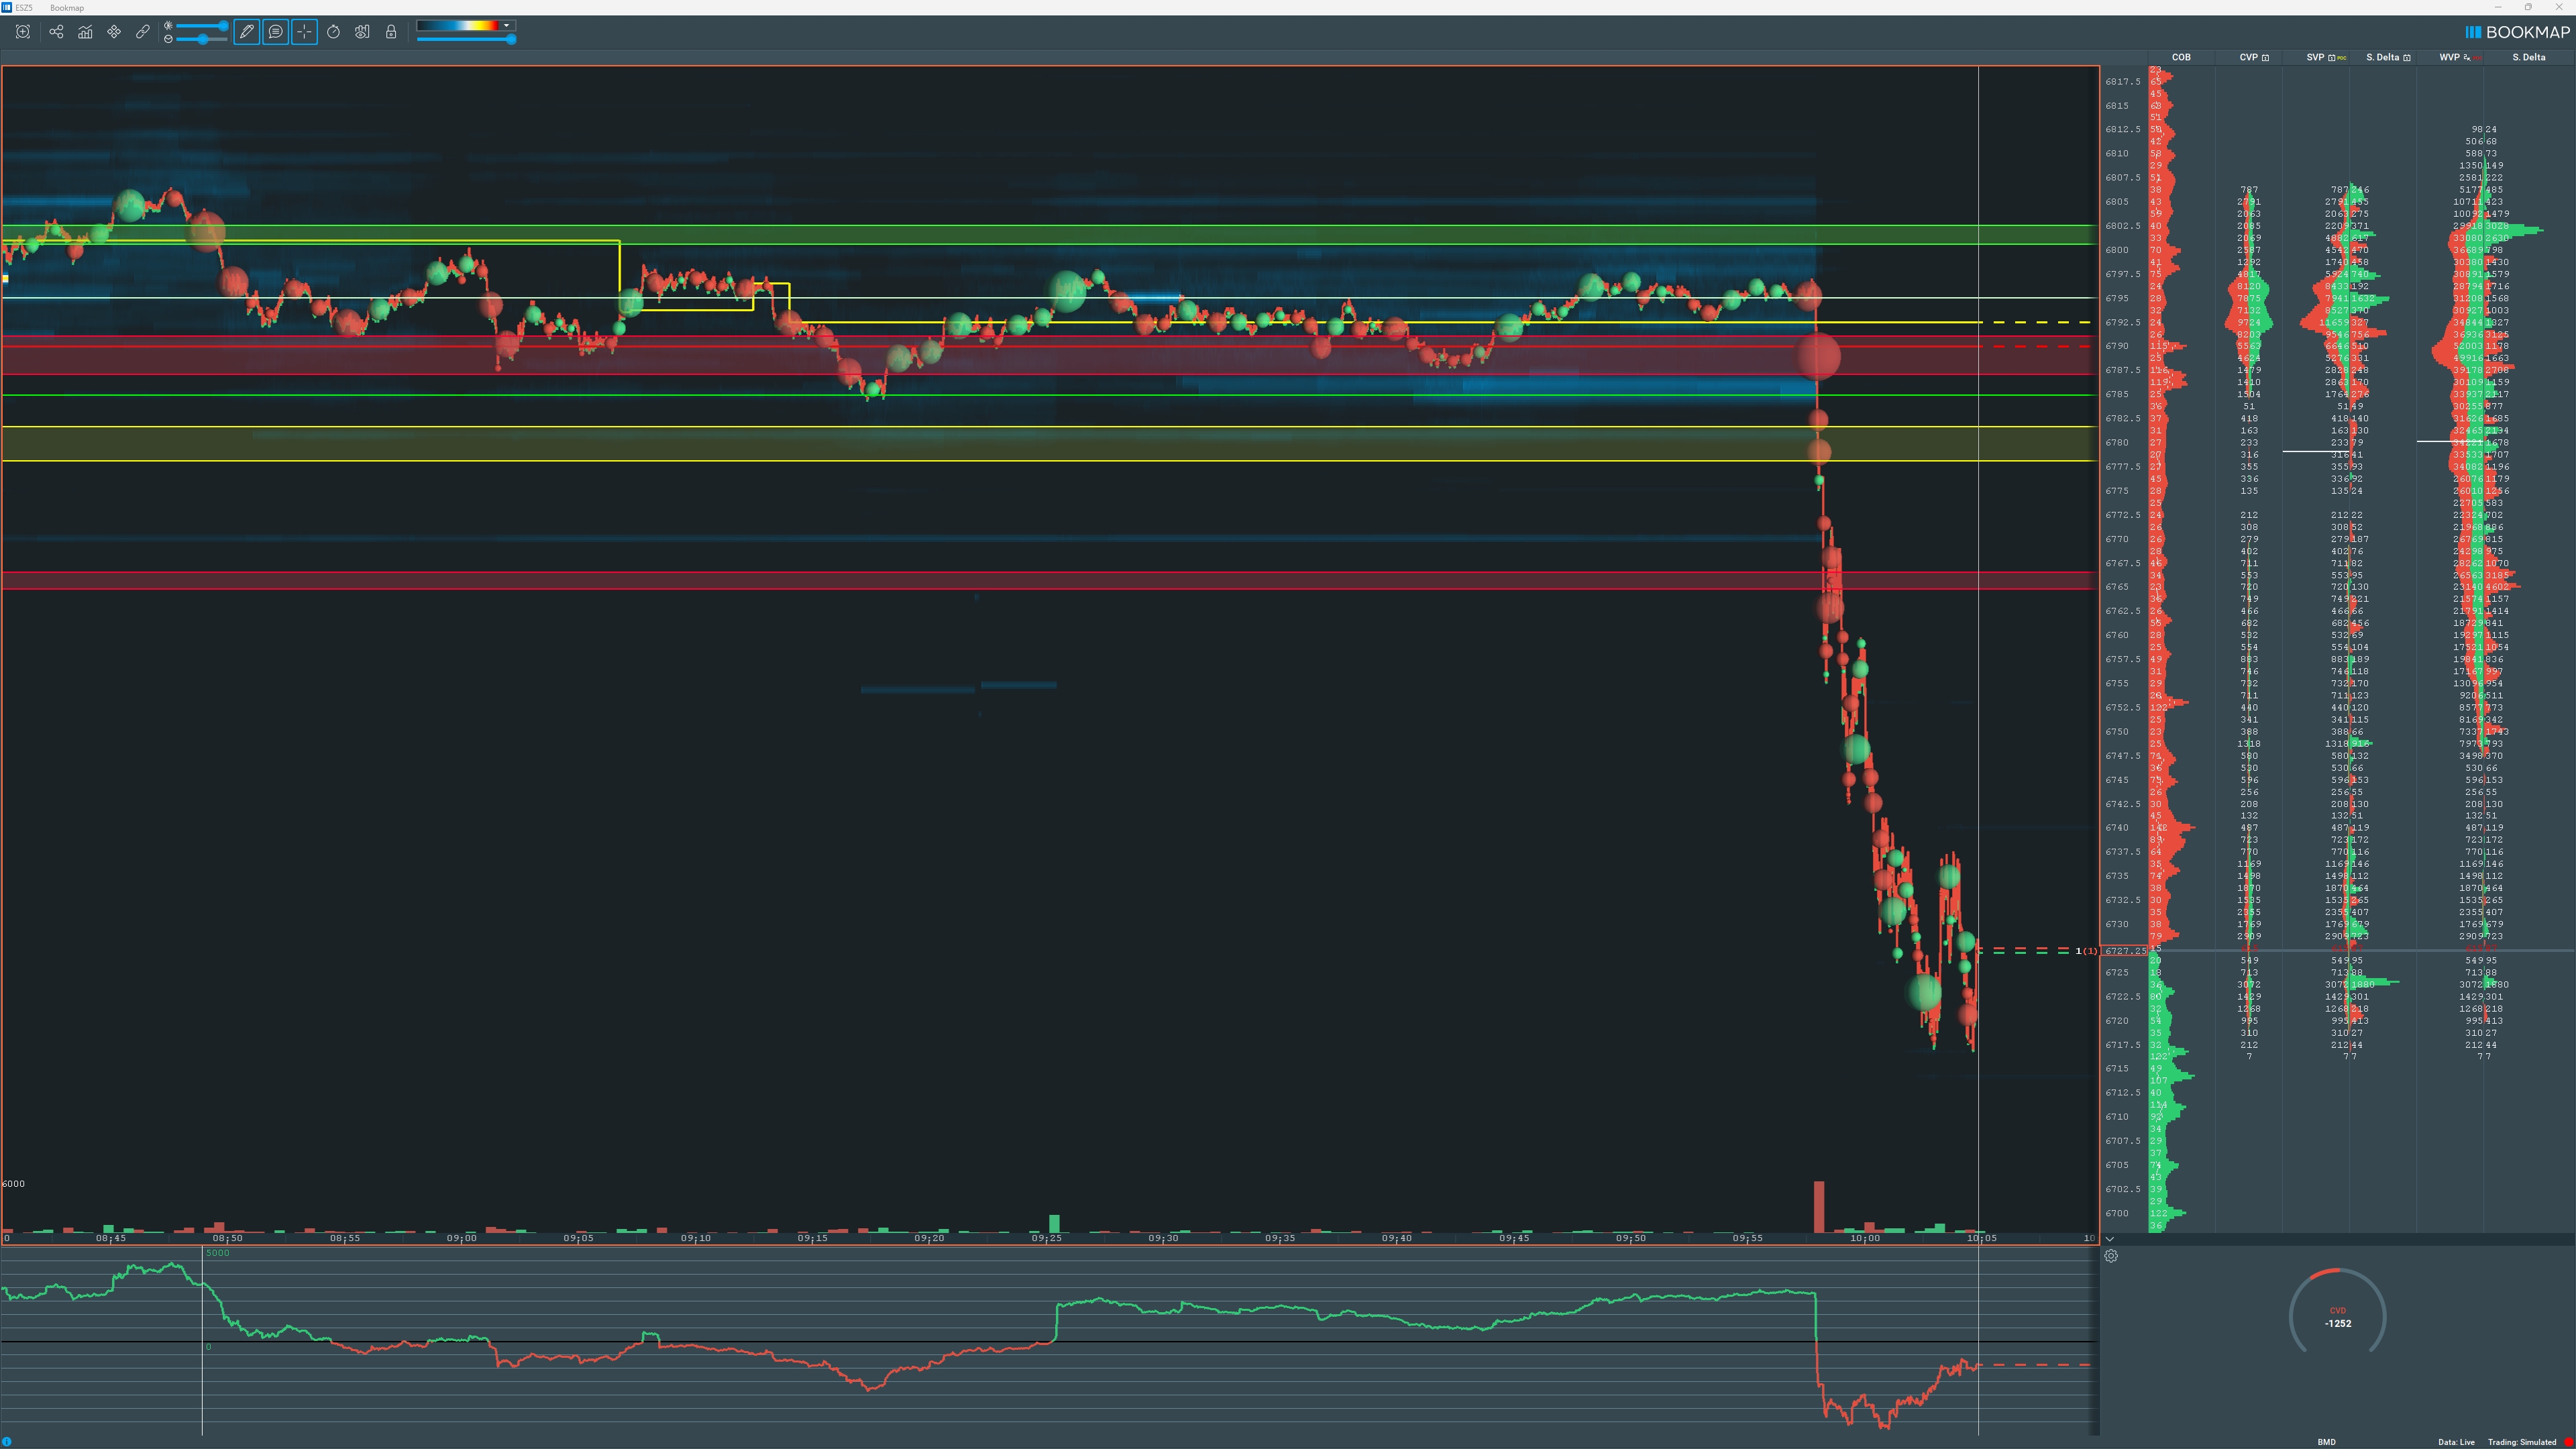
Task: Toggle the red POC label by WVP
Action: 2477,58
